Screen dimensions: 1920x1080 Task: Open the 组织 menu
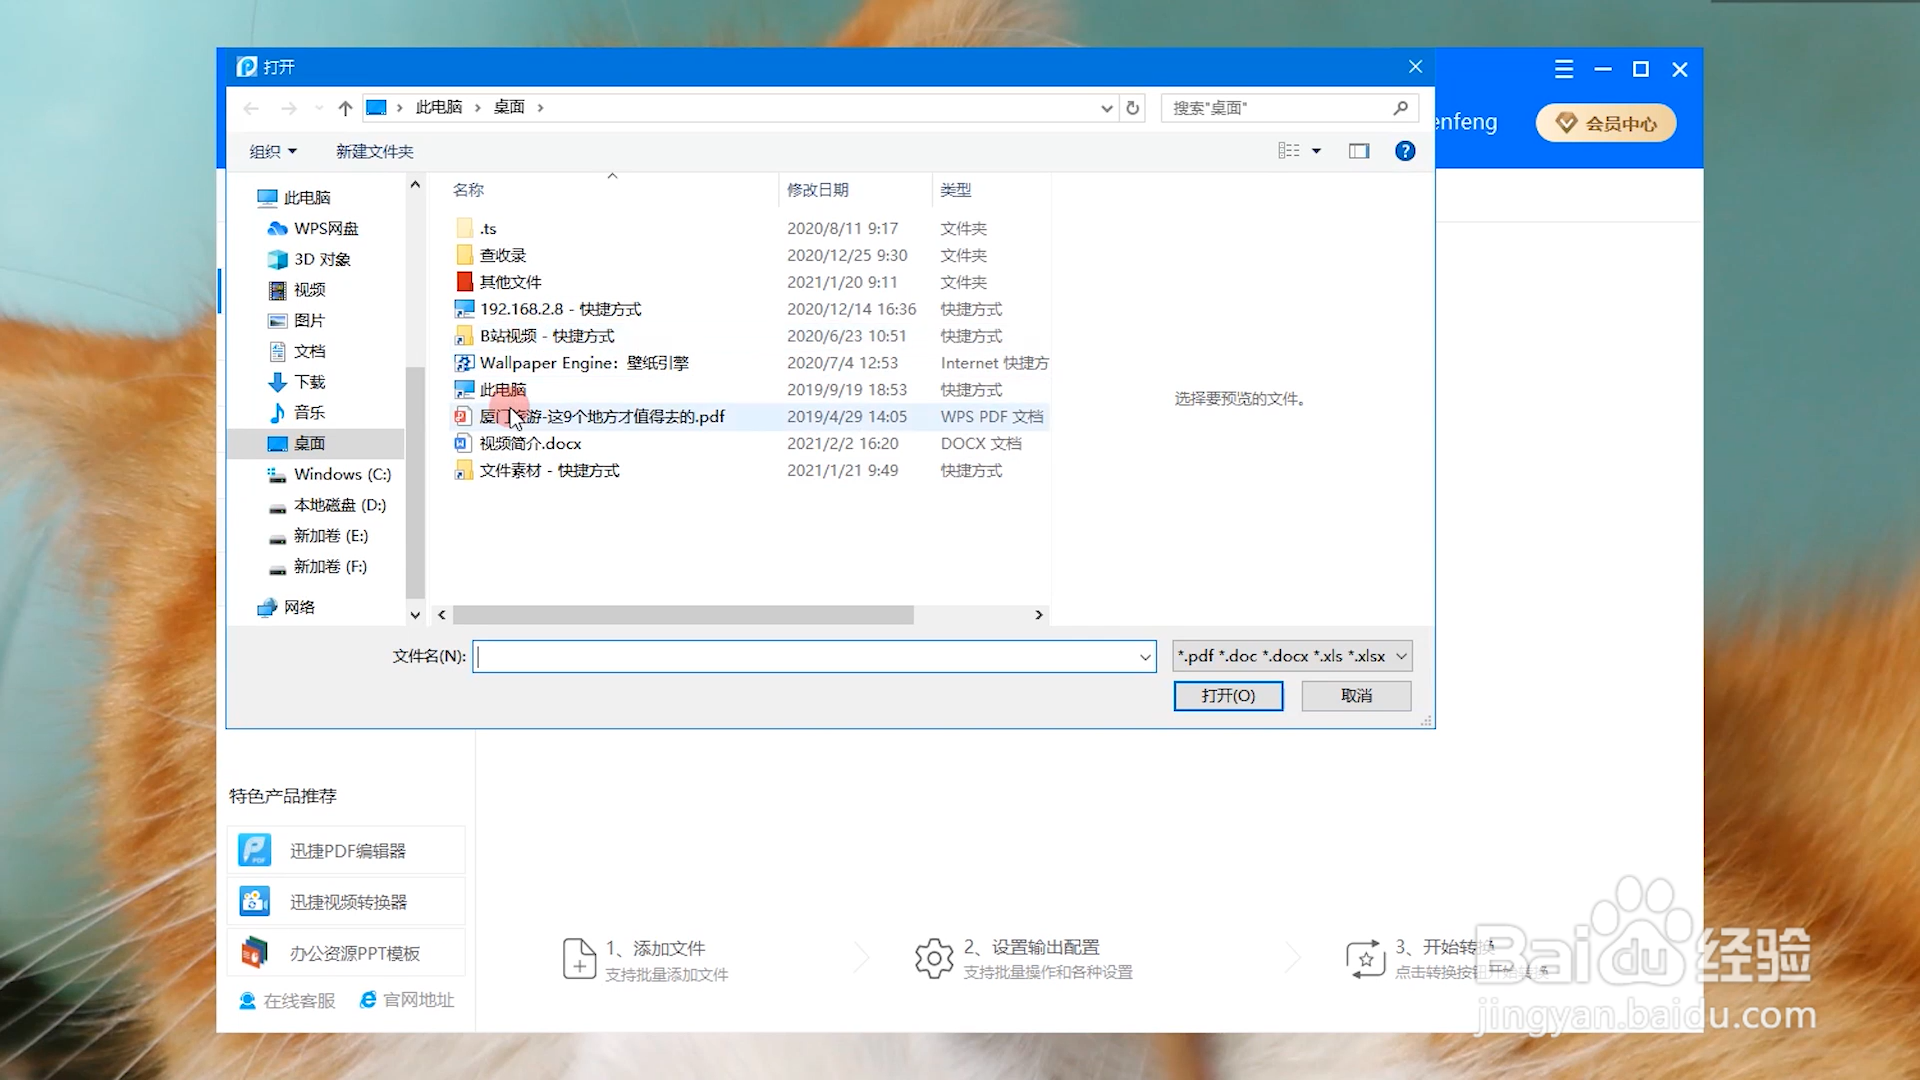point(272,151)
